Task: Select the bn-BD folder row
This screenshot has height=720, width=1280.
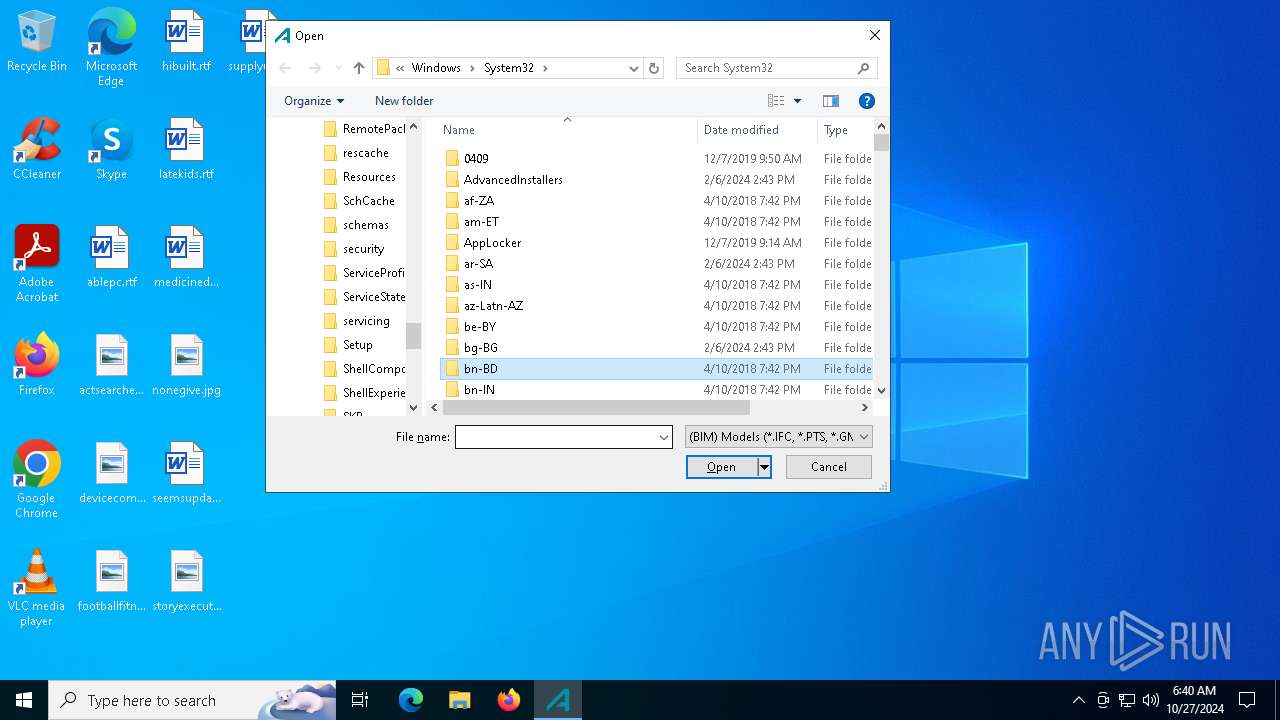Action: 656,369
